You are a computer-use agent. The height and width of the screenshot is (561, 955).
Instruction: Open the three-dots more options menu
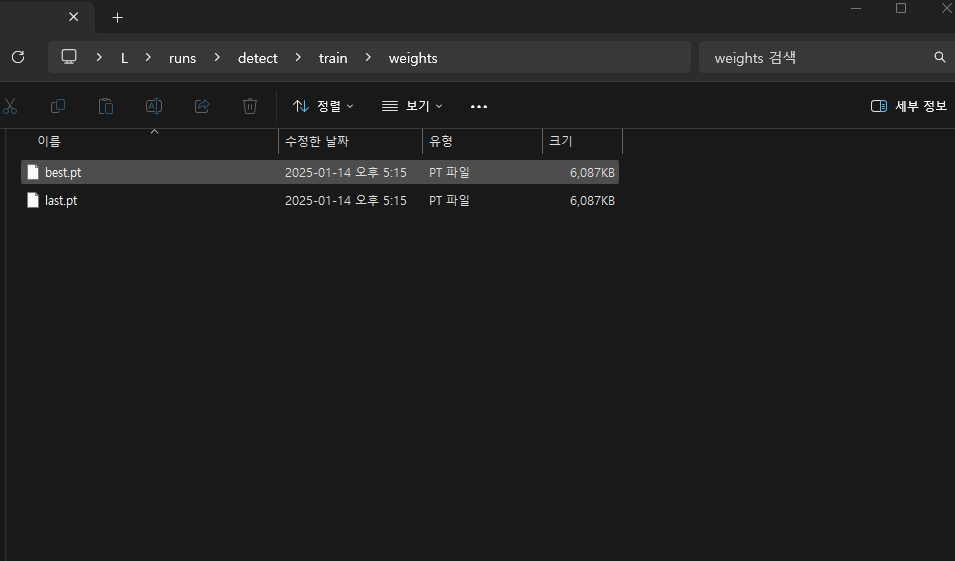tap(479, 107)
